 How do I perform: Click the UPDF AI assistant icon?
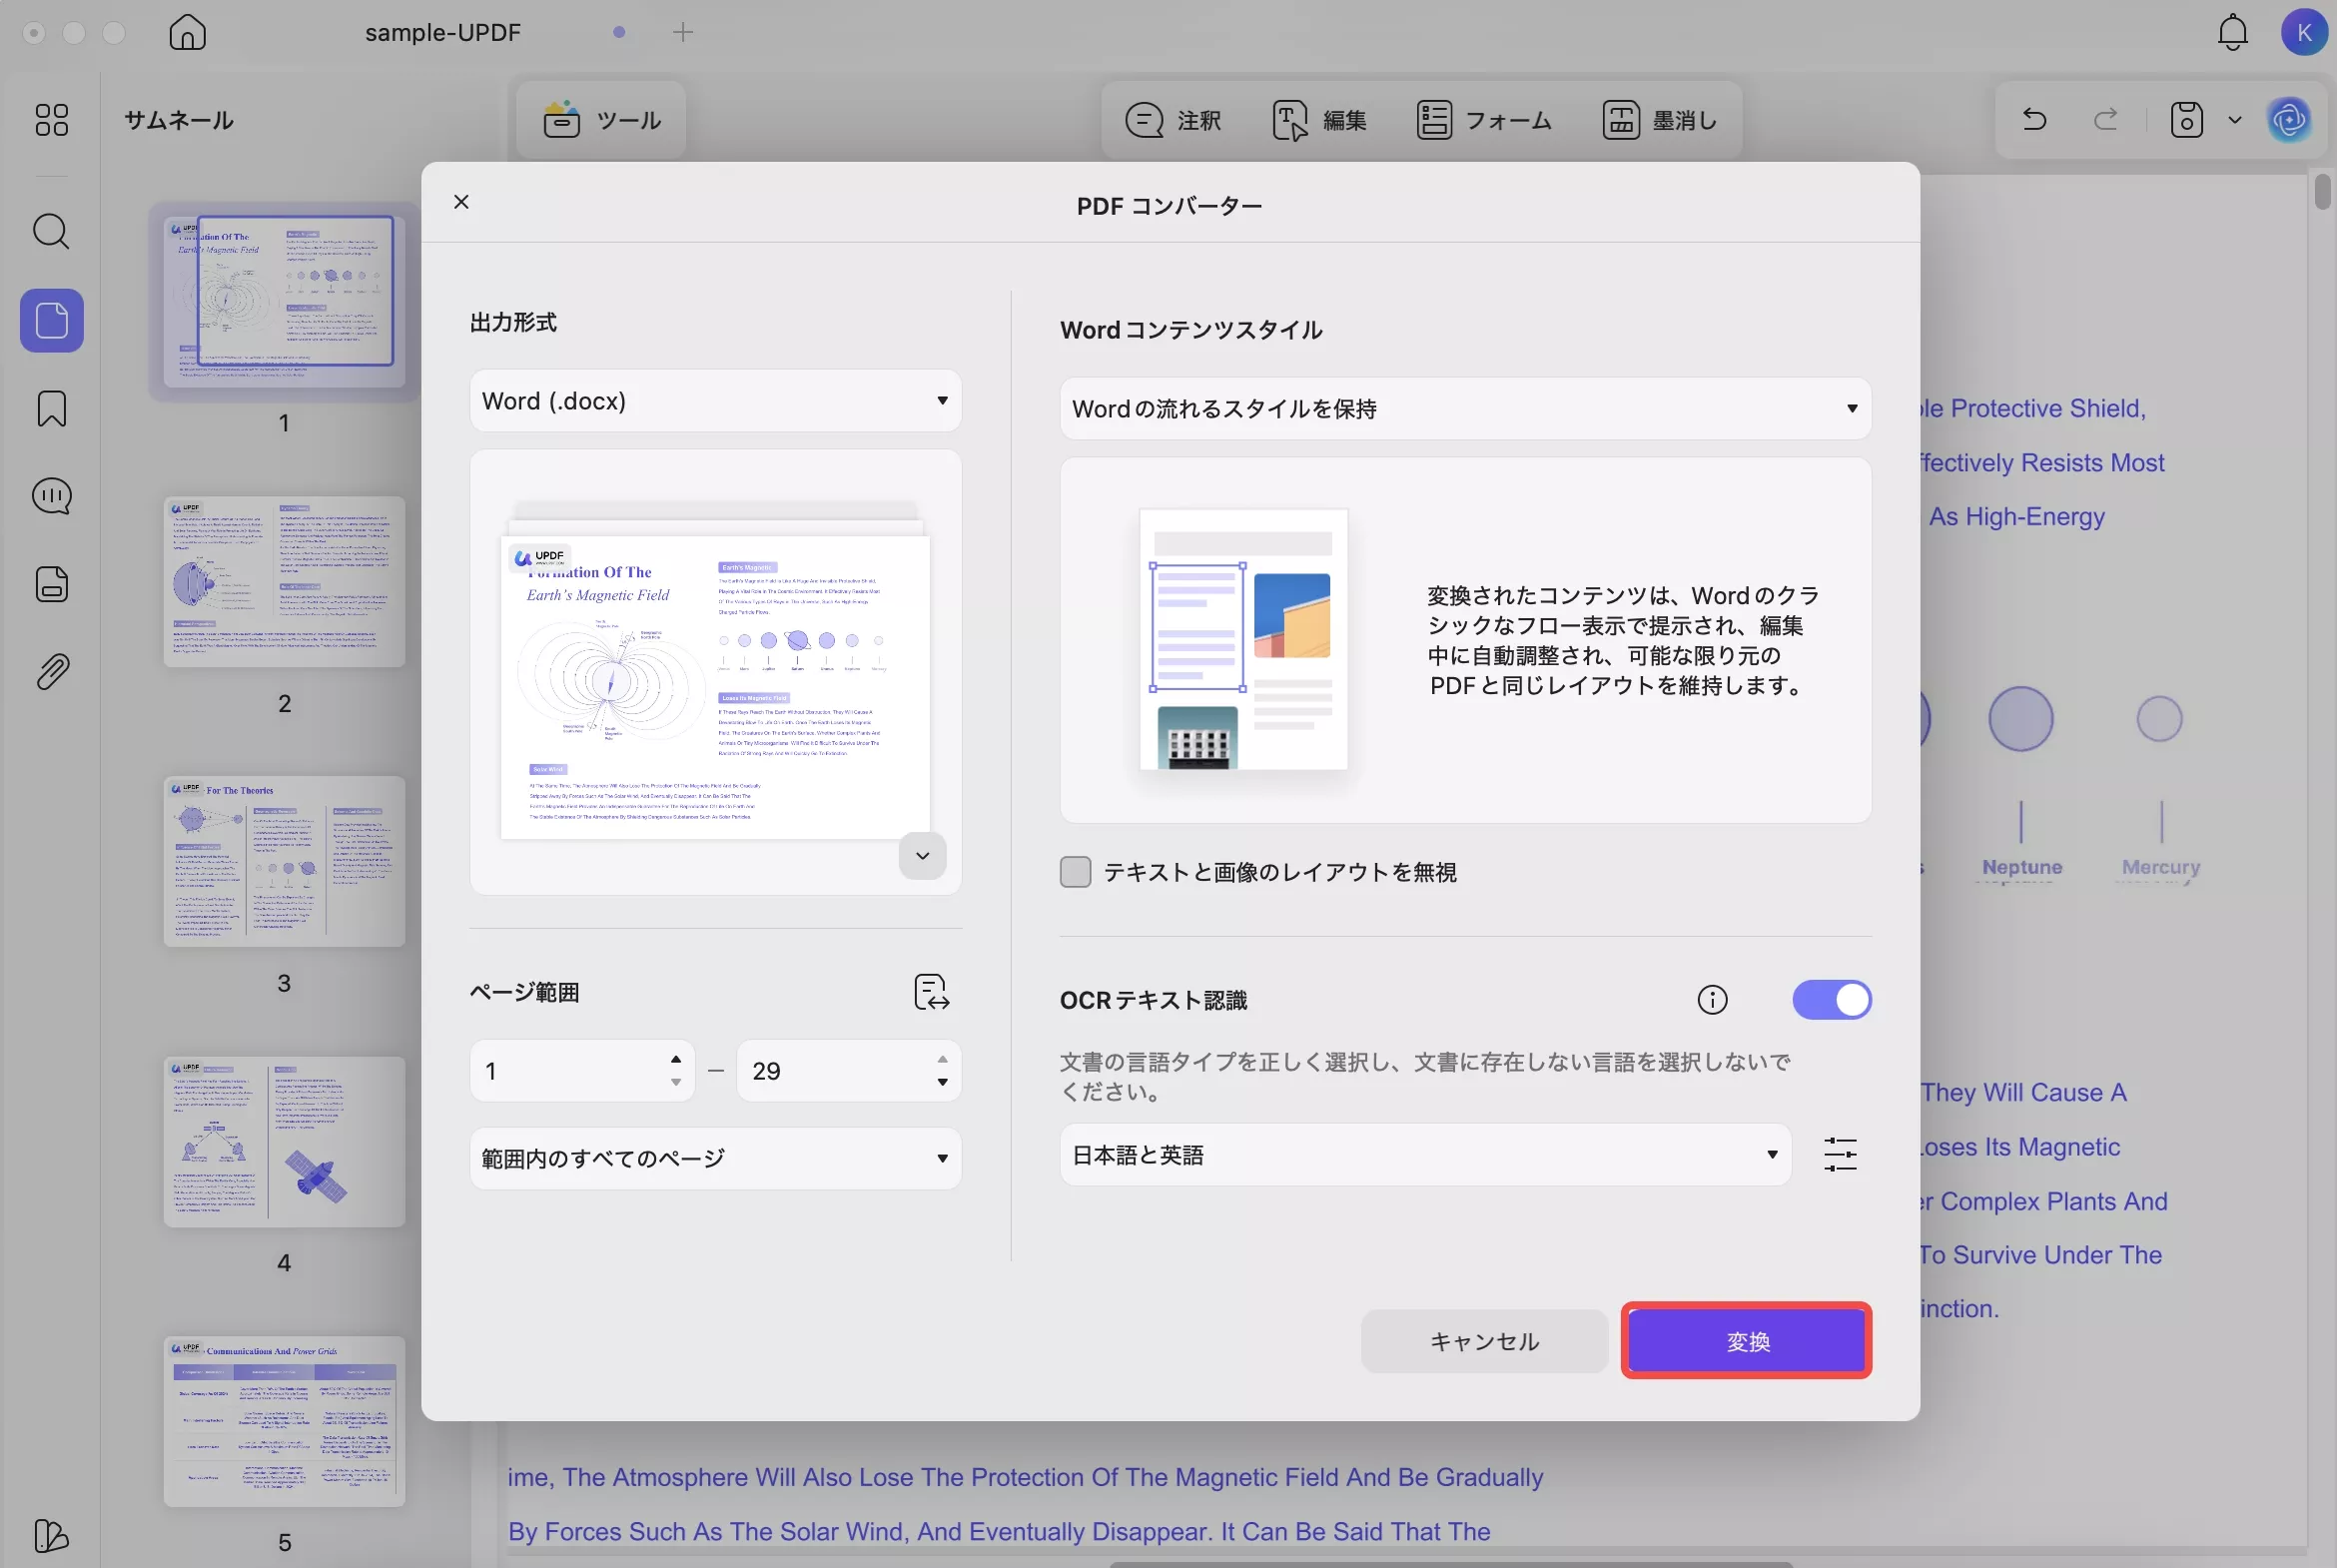click(2289, 120)
